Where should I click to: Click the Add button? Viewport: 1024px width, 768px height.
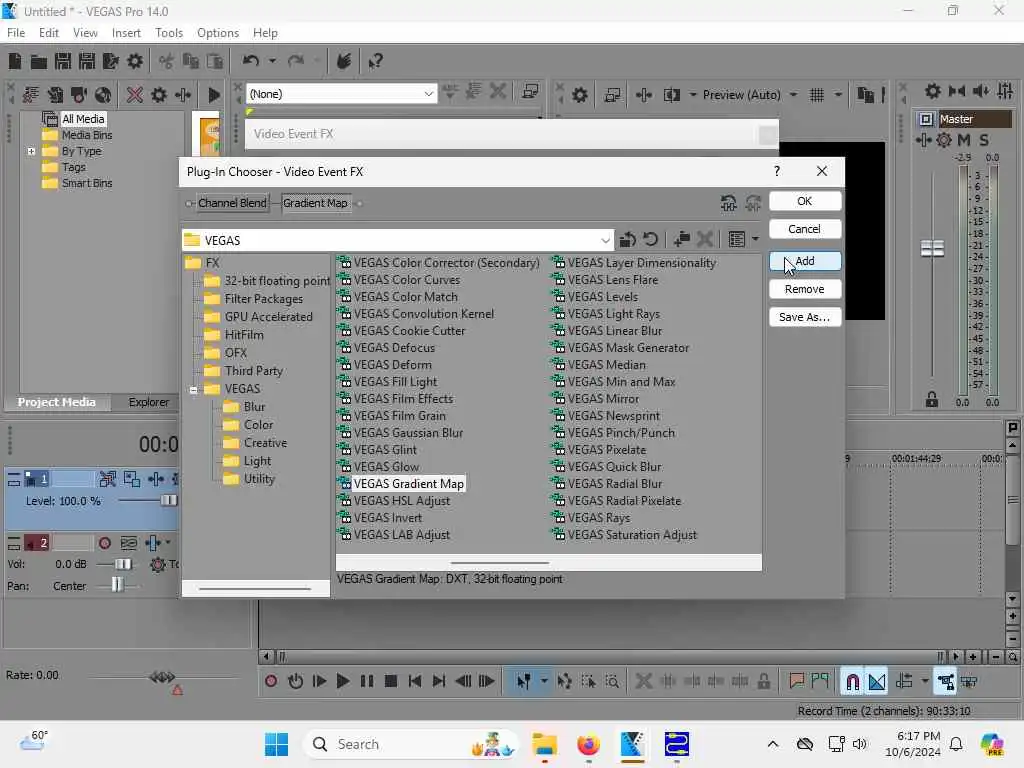tap(805, 261)
